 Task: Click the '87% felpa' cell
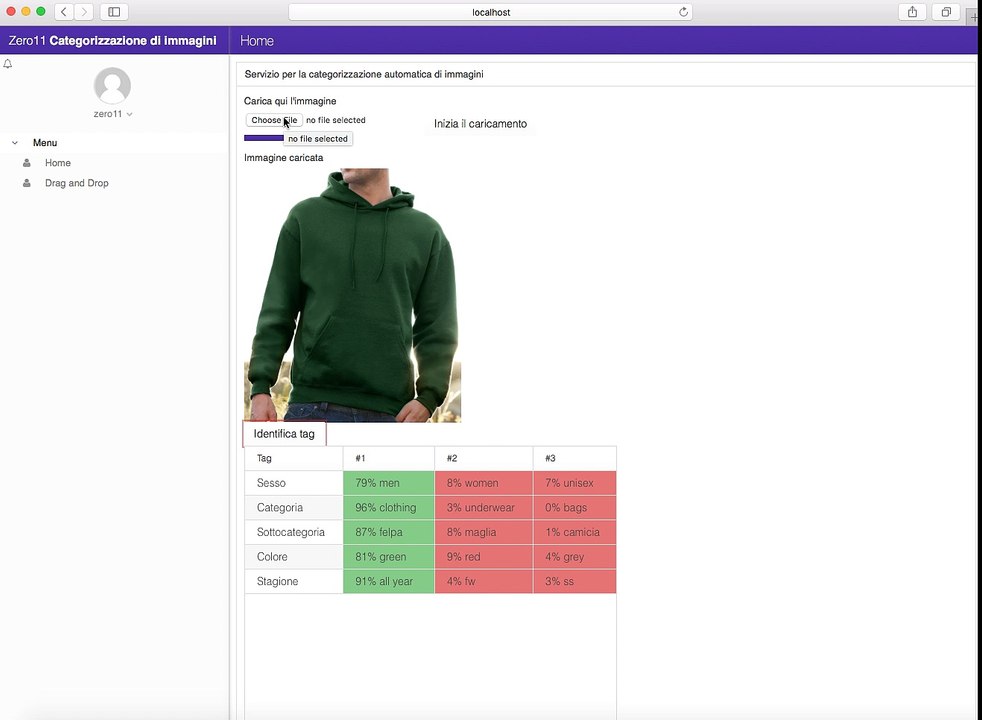tap(389, 532)
